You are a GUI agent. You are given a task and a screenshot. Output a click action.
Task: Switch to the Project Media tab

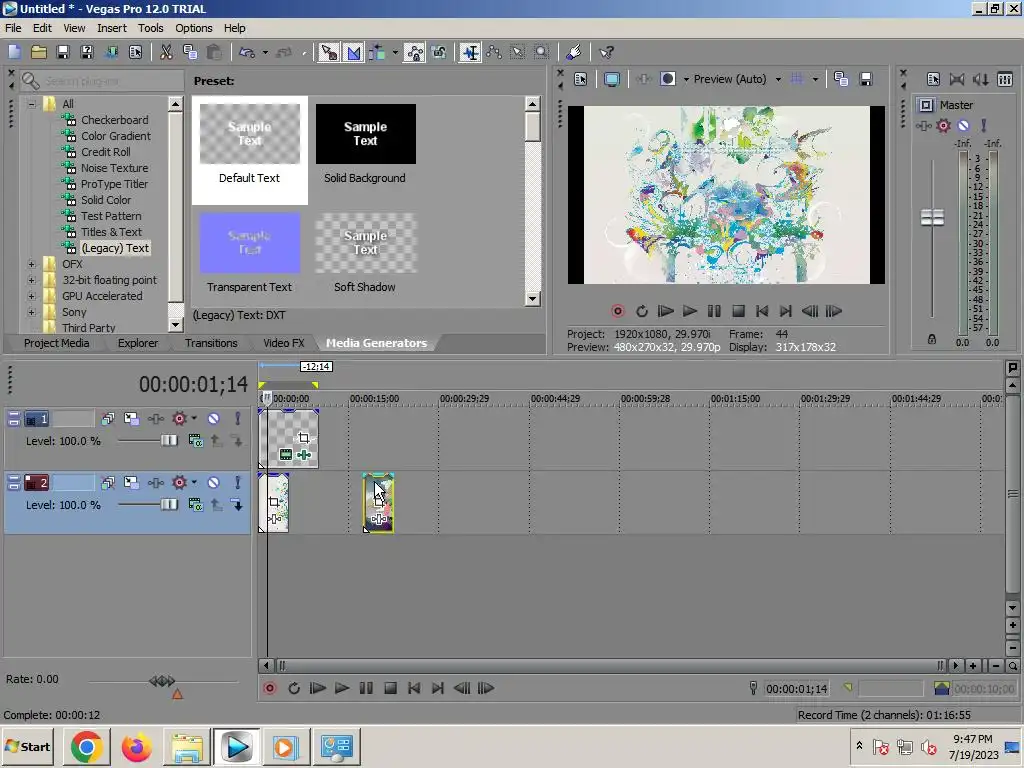[56, 343]
